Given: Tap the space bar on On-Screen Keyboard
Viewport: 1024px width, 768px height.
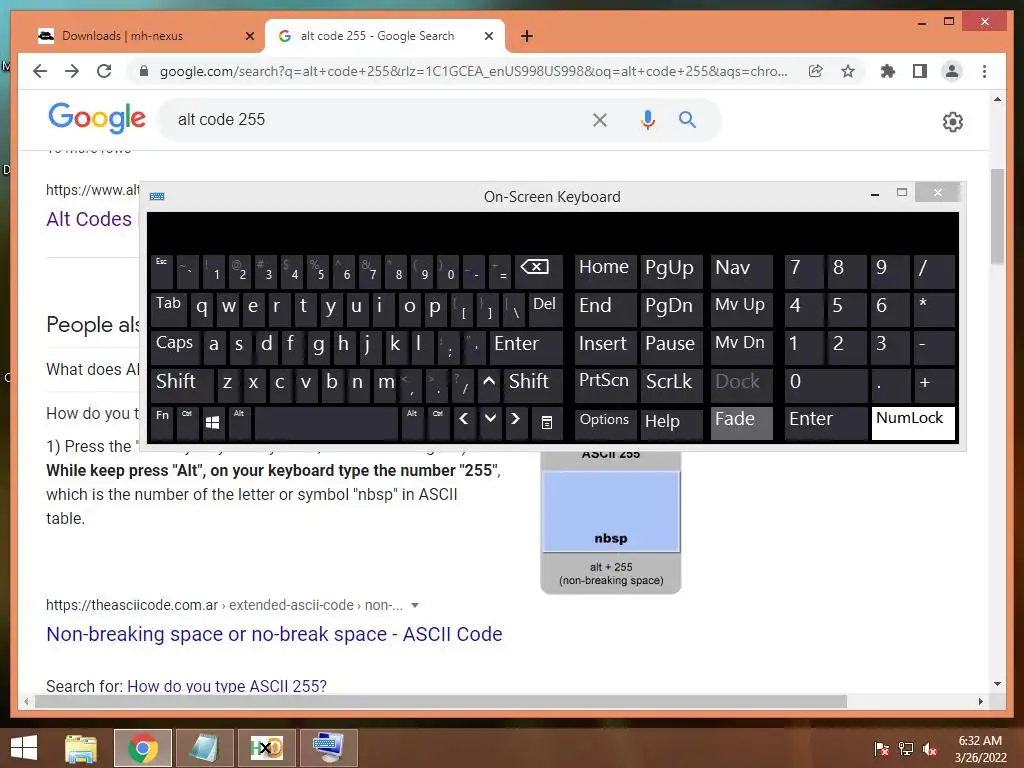Looking at the screenshot, I should pyautogui.click(x=326, y=423).
